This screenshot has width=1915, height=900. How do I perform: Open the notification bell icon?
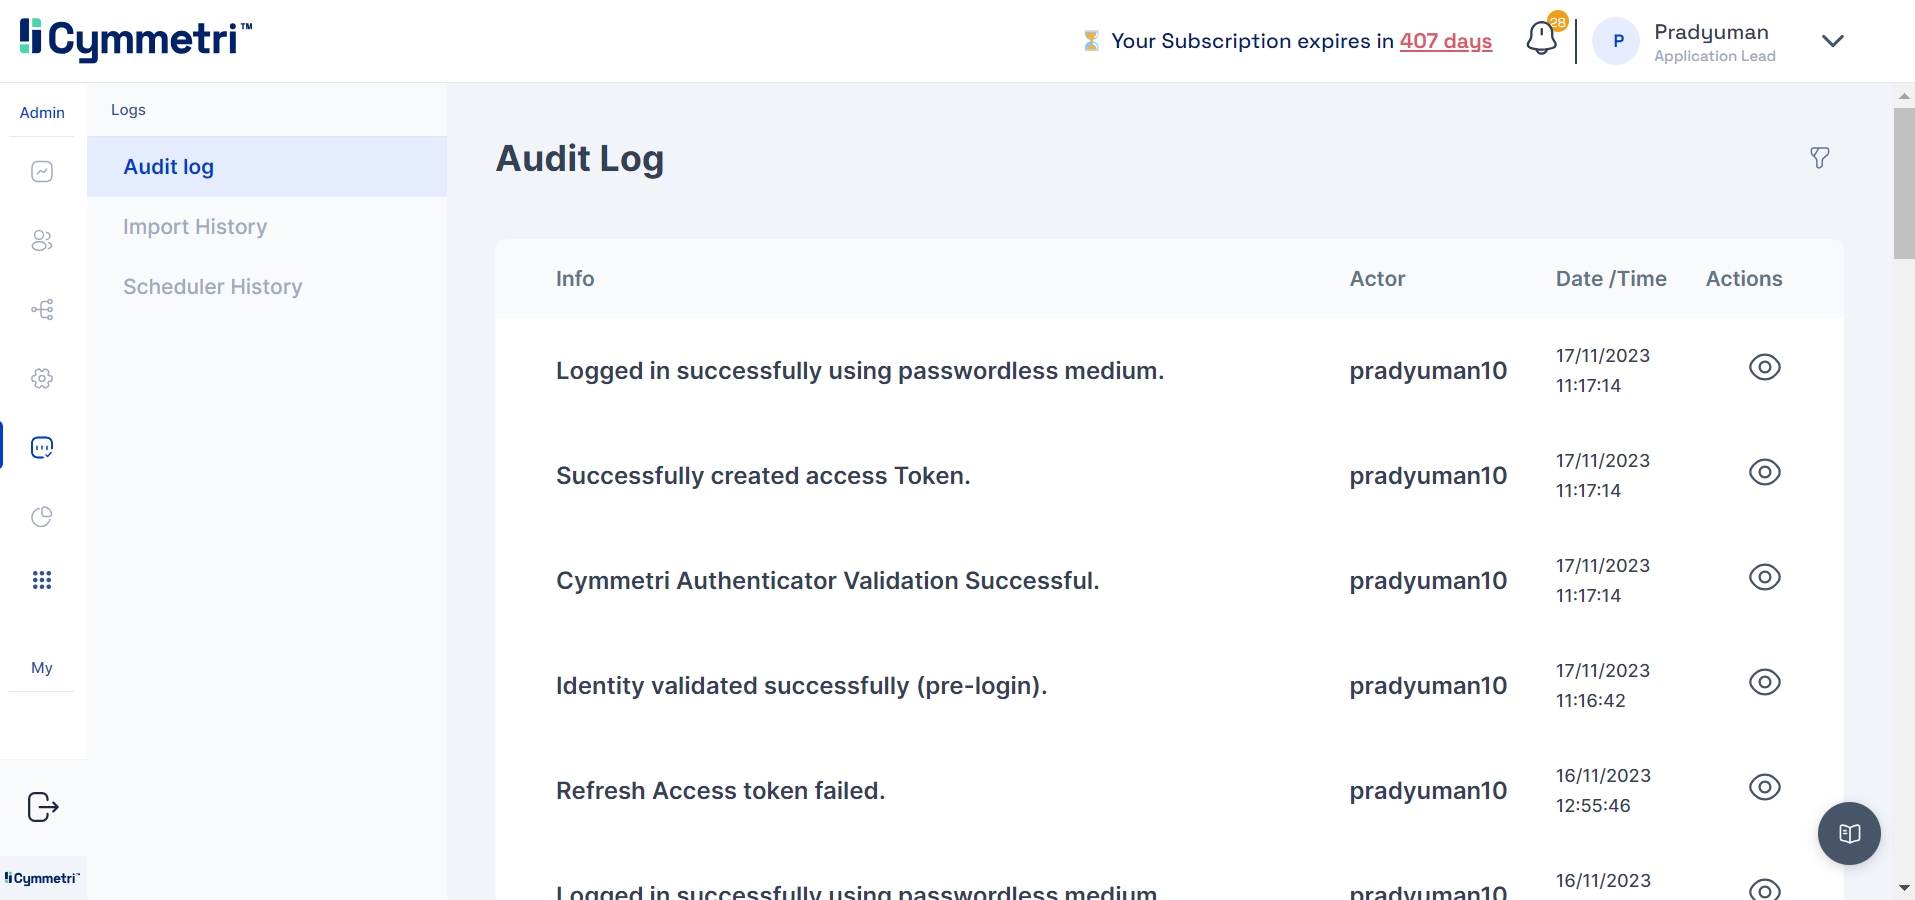pyautogui.click(x=1541, y=40)
